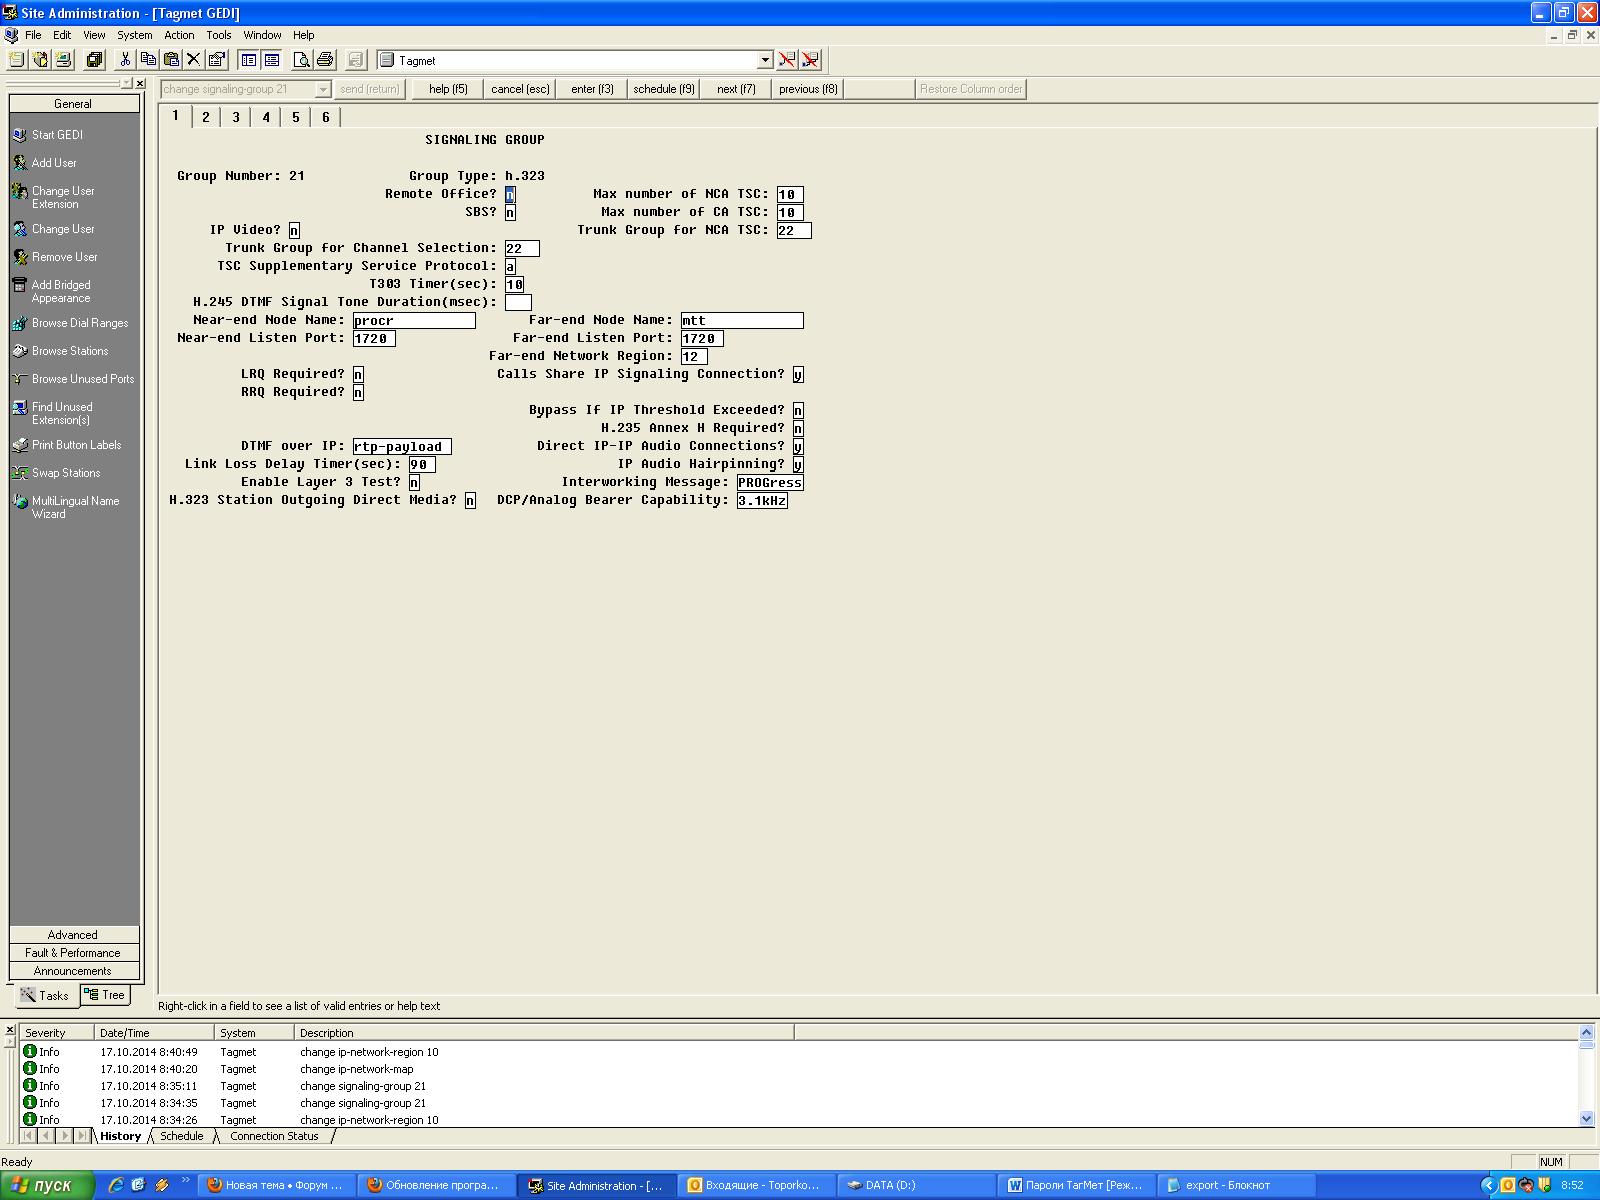Open the Tools menu
The width and height of the screenshot is (1600, 1200).
218,35
